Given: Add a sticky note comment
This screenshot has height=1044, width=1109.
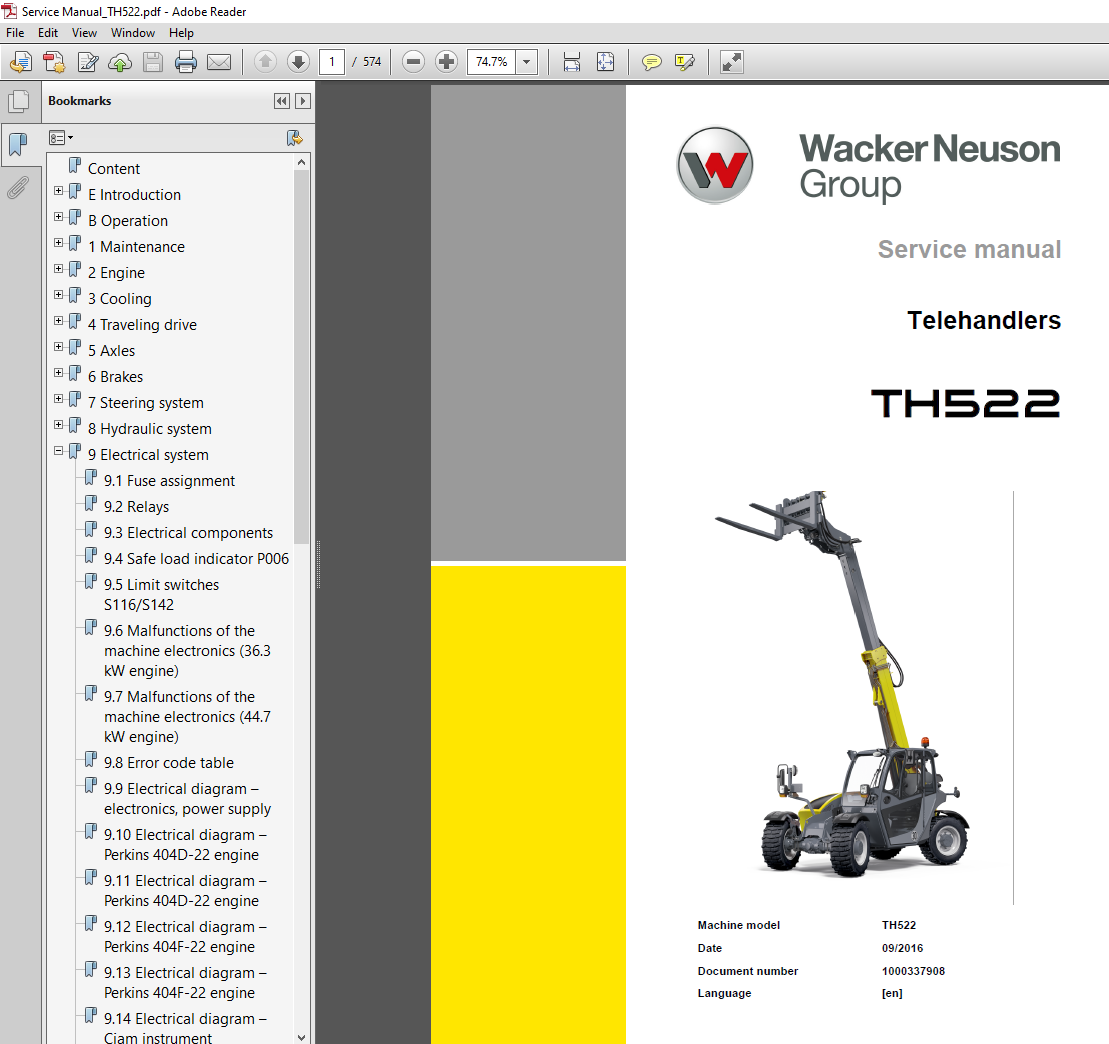Looking at the screenshot, I should [651, 62].
